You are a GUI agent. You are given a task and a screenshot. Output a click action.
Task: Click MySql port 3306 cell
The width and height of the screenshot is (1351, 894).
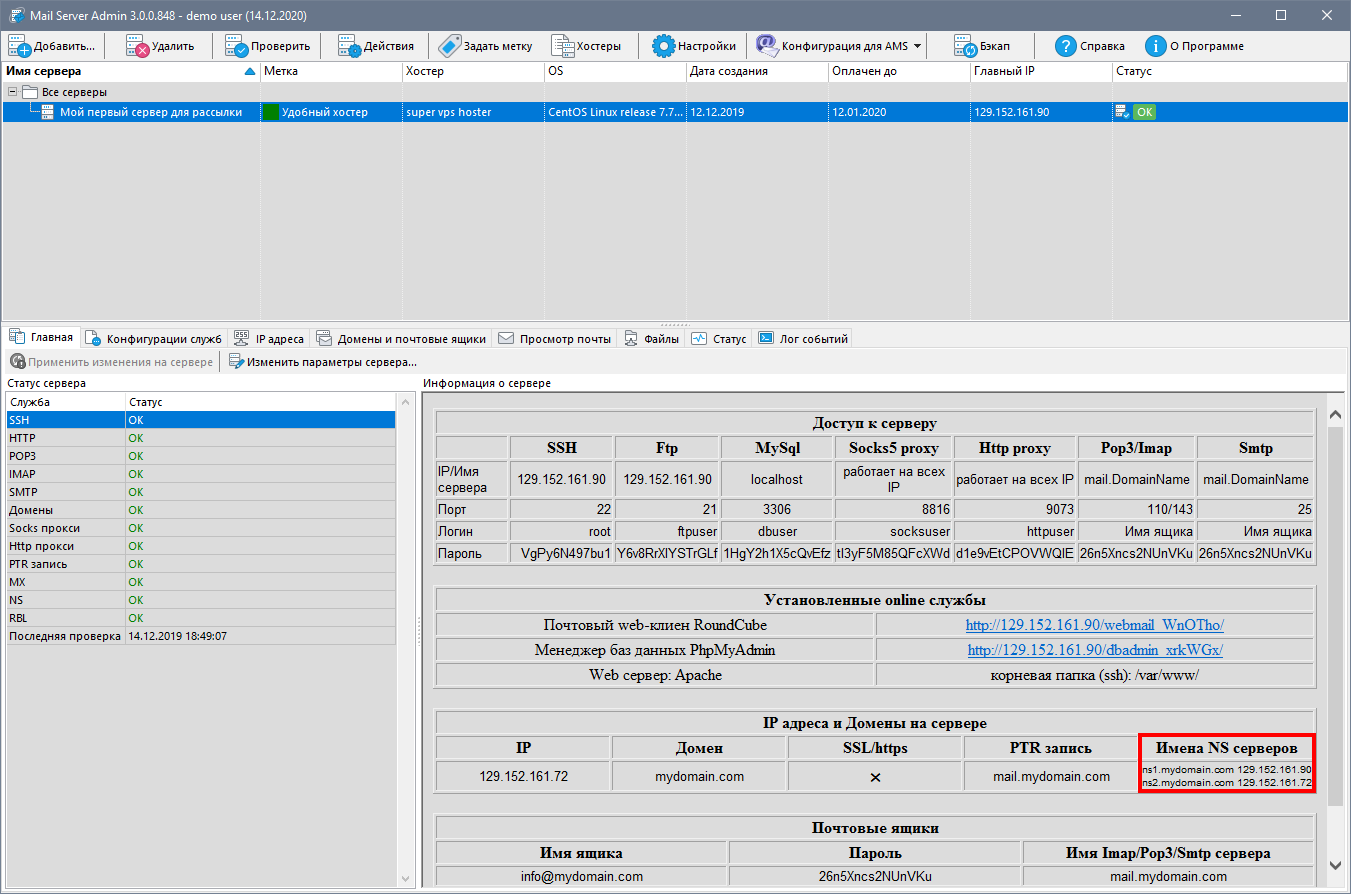[777, 509]
